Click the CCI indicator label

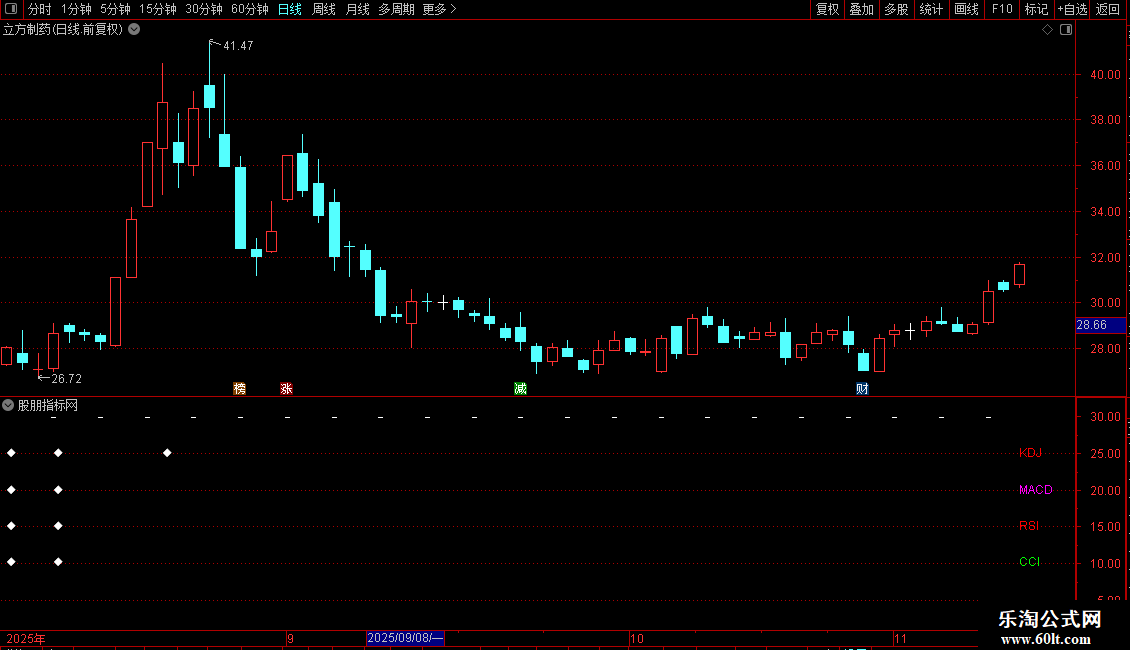pos(1029,562)
